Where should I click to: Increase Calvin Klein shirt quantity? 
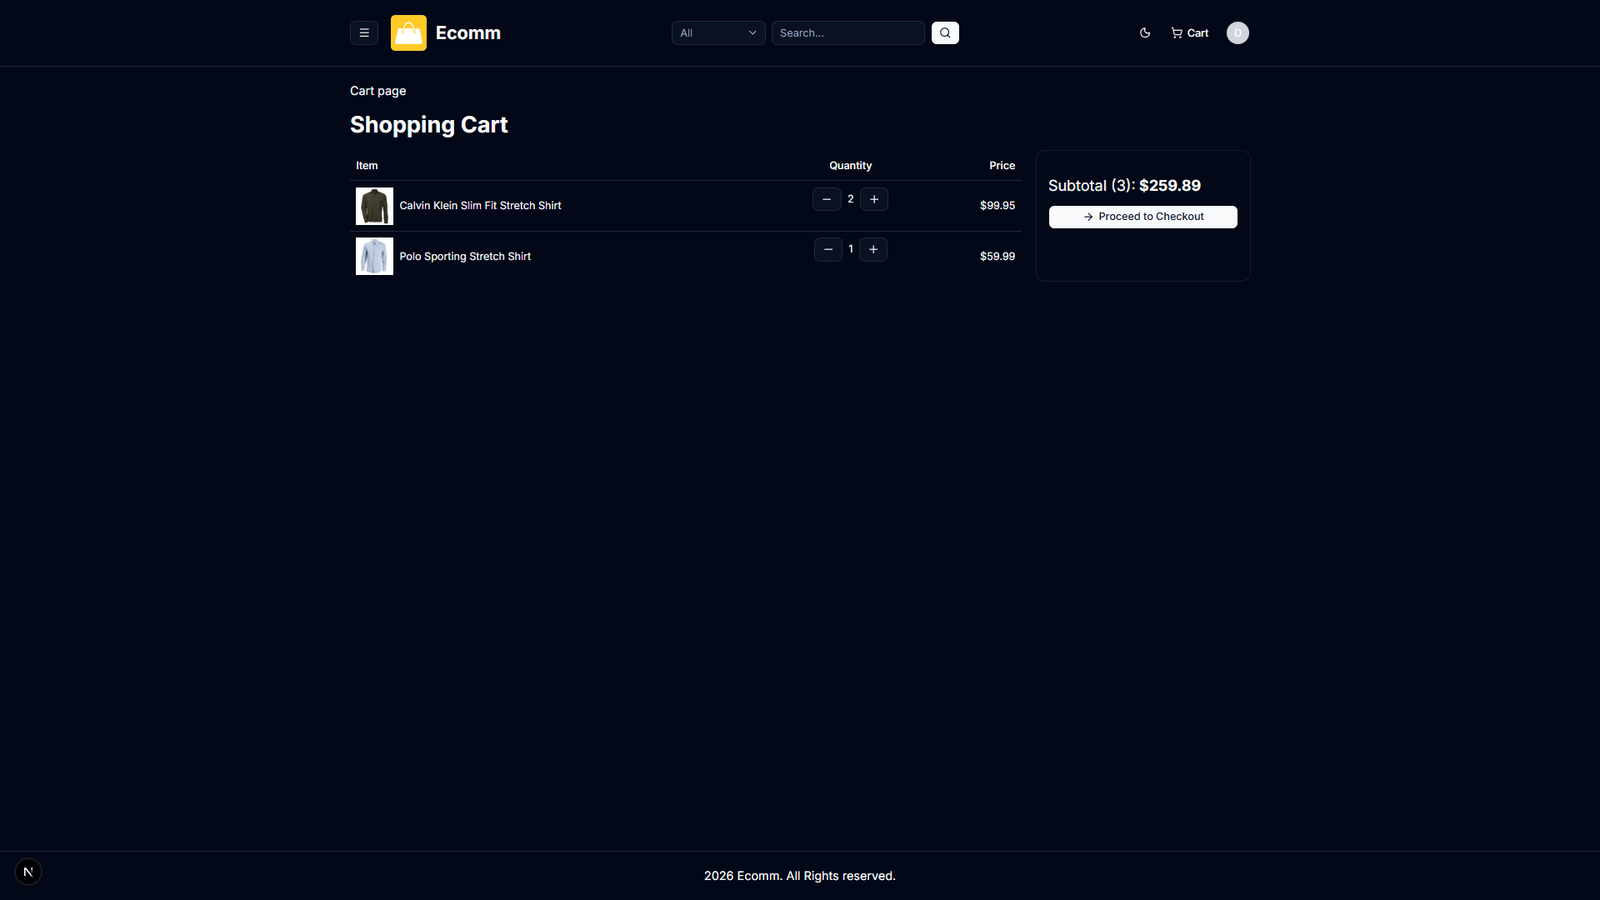(x=874, y=199)
